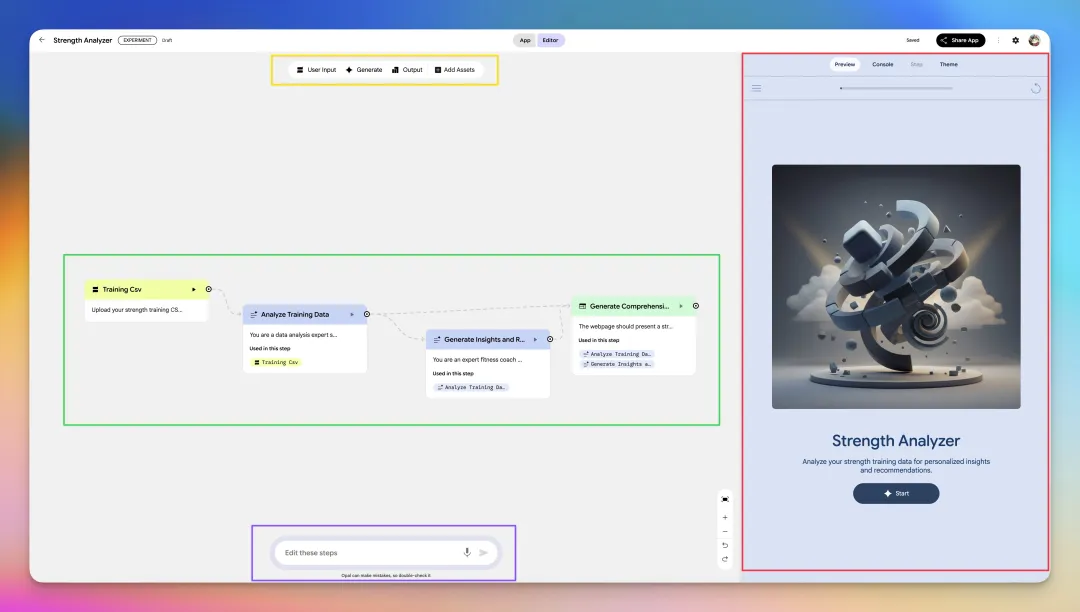Switch to the App view toggle
Screen dimensions: 1080x612
click(x=525, y=40)
